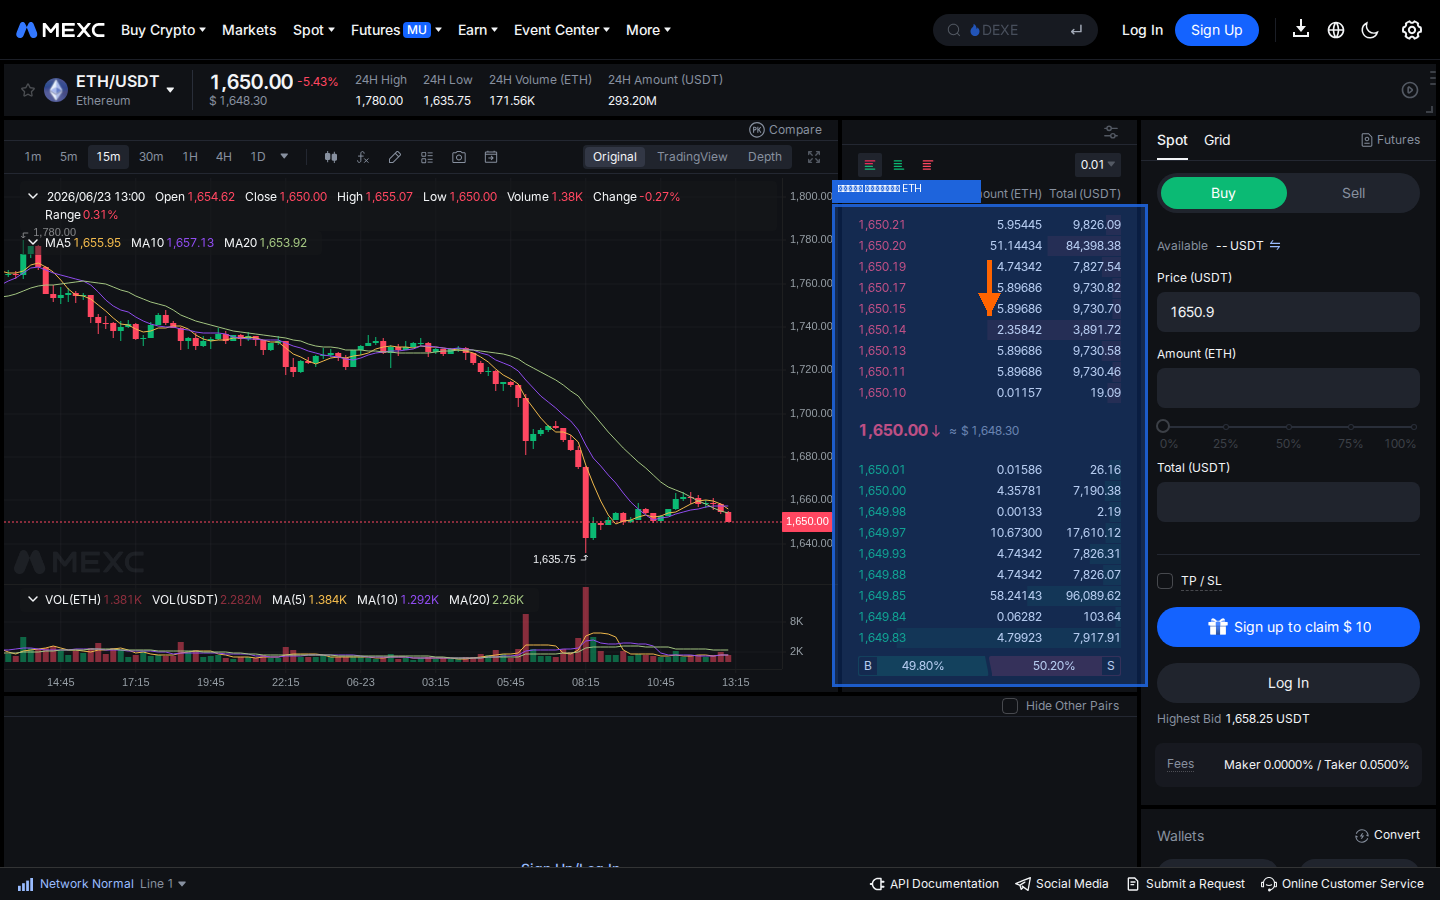The height and width of the screenshot is (900, 1440).
Task: Click the Compare PK icon
Action: (x=757, y=130)
